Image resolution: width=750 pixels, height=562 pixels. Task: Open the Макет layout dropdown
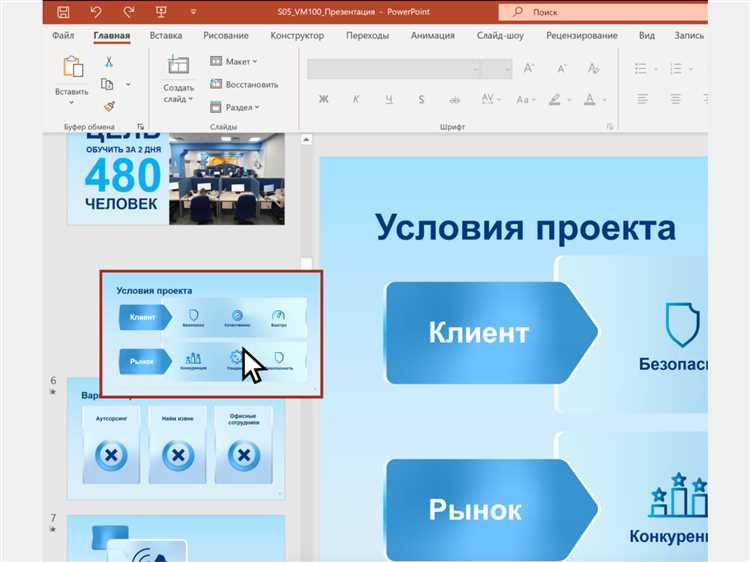234,61
